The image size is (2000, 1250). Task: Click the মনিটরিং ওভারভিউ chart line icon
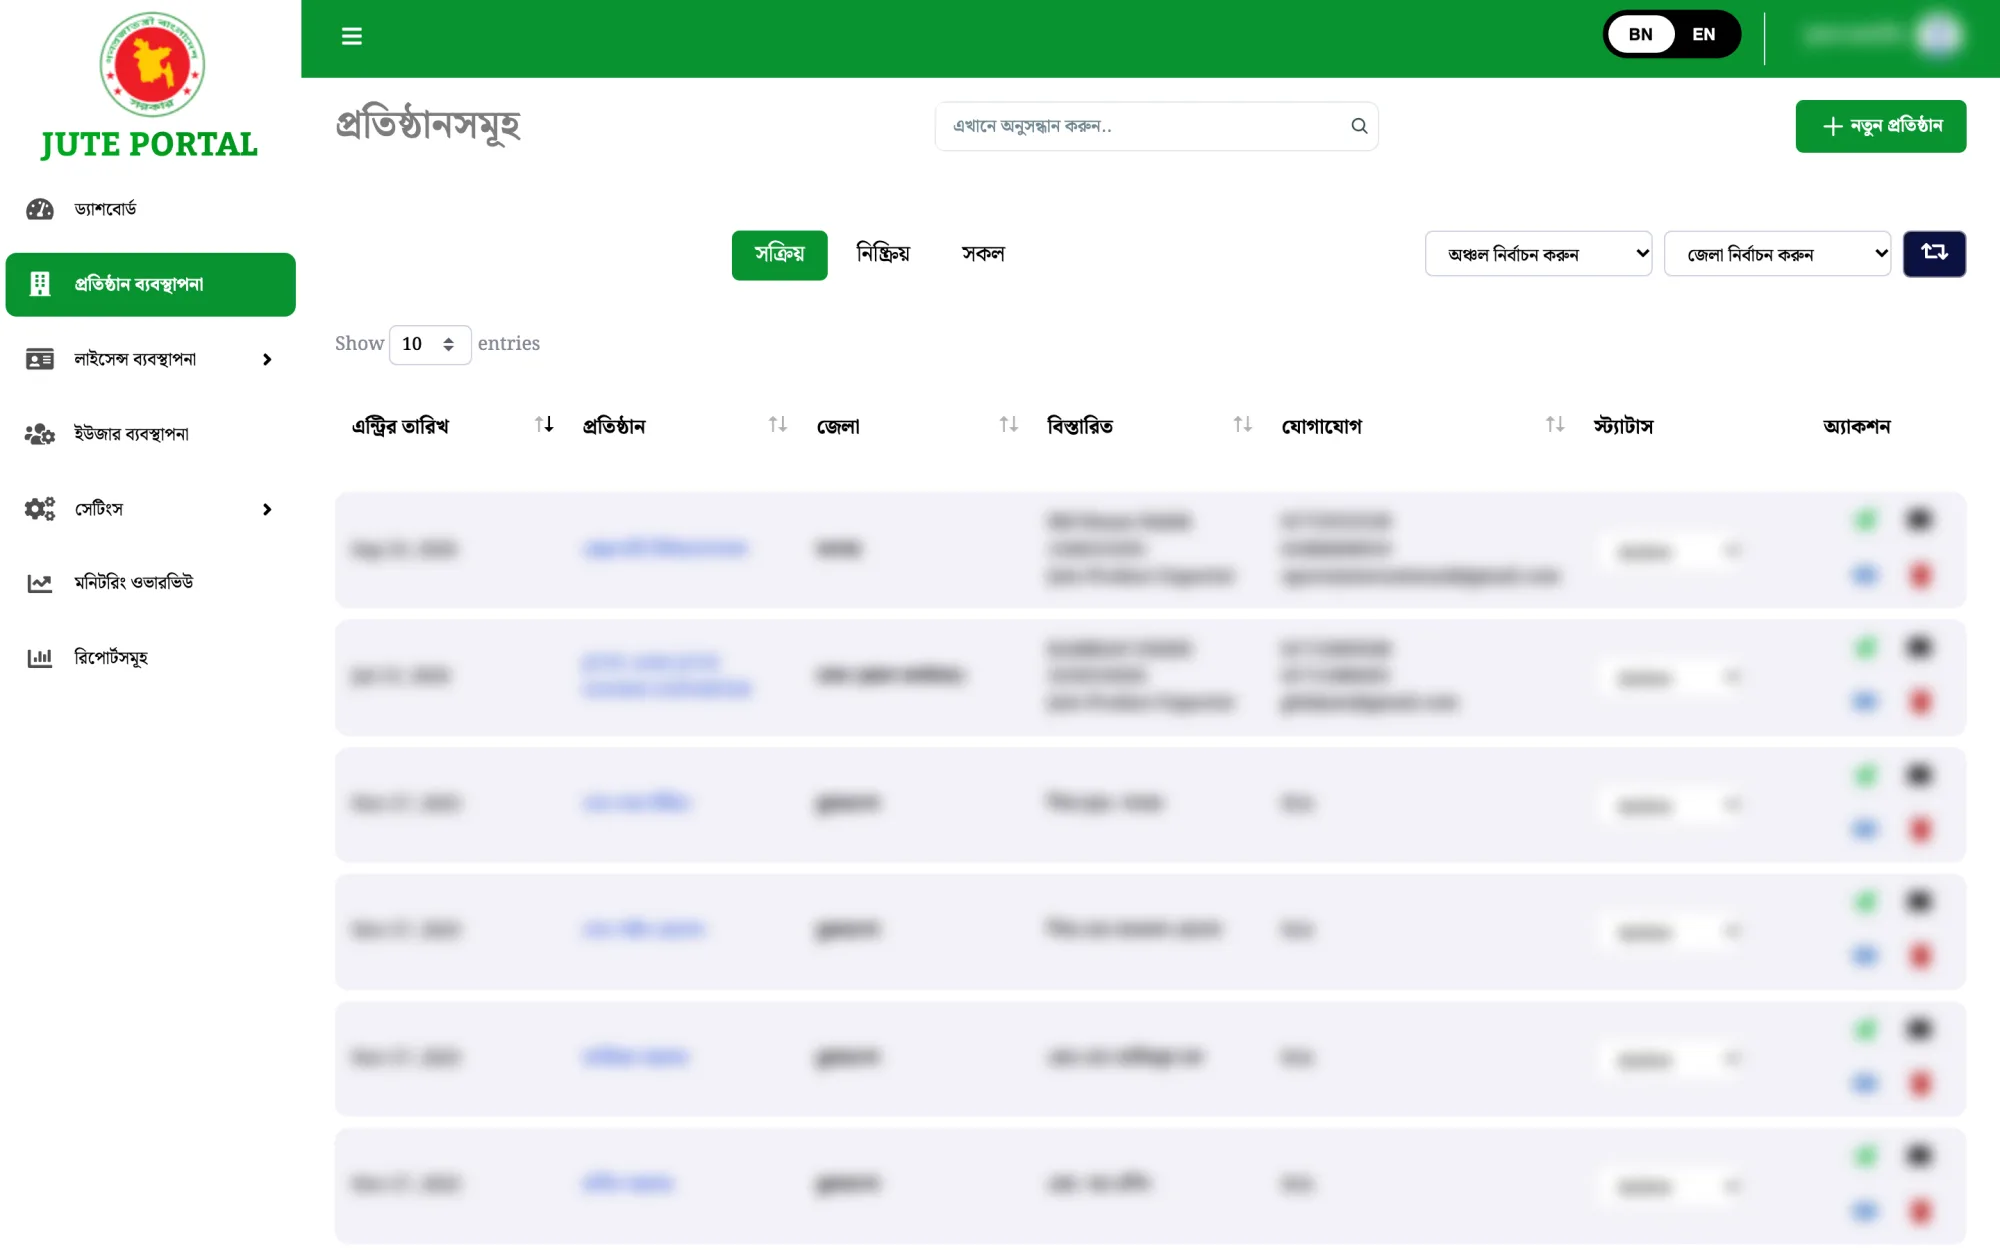(40, 583)
